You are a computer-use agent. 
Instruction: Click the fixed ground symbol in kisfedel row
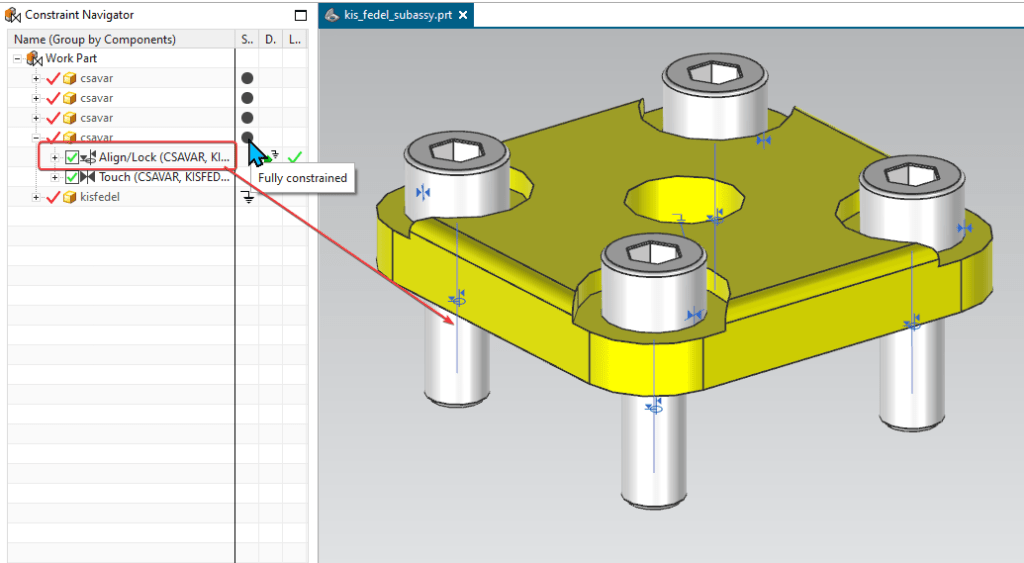(x=247, y=197)
